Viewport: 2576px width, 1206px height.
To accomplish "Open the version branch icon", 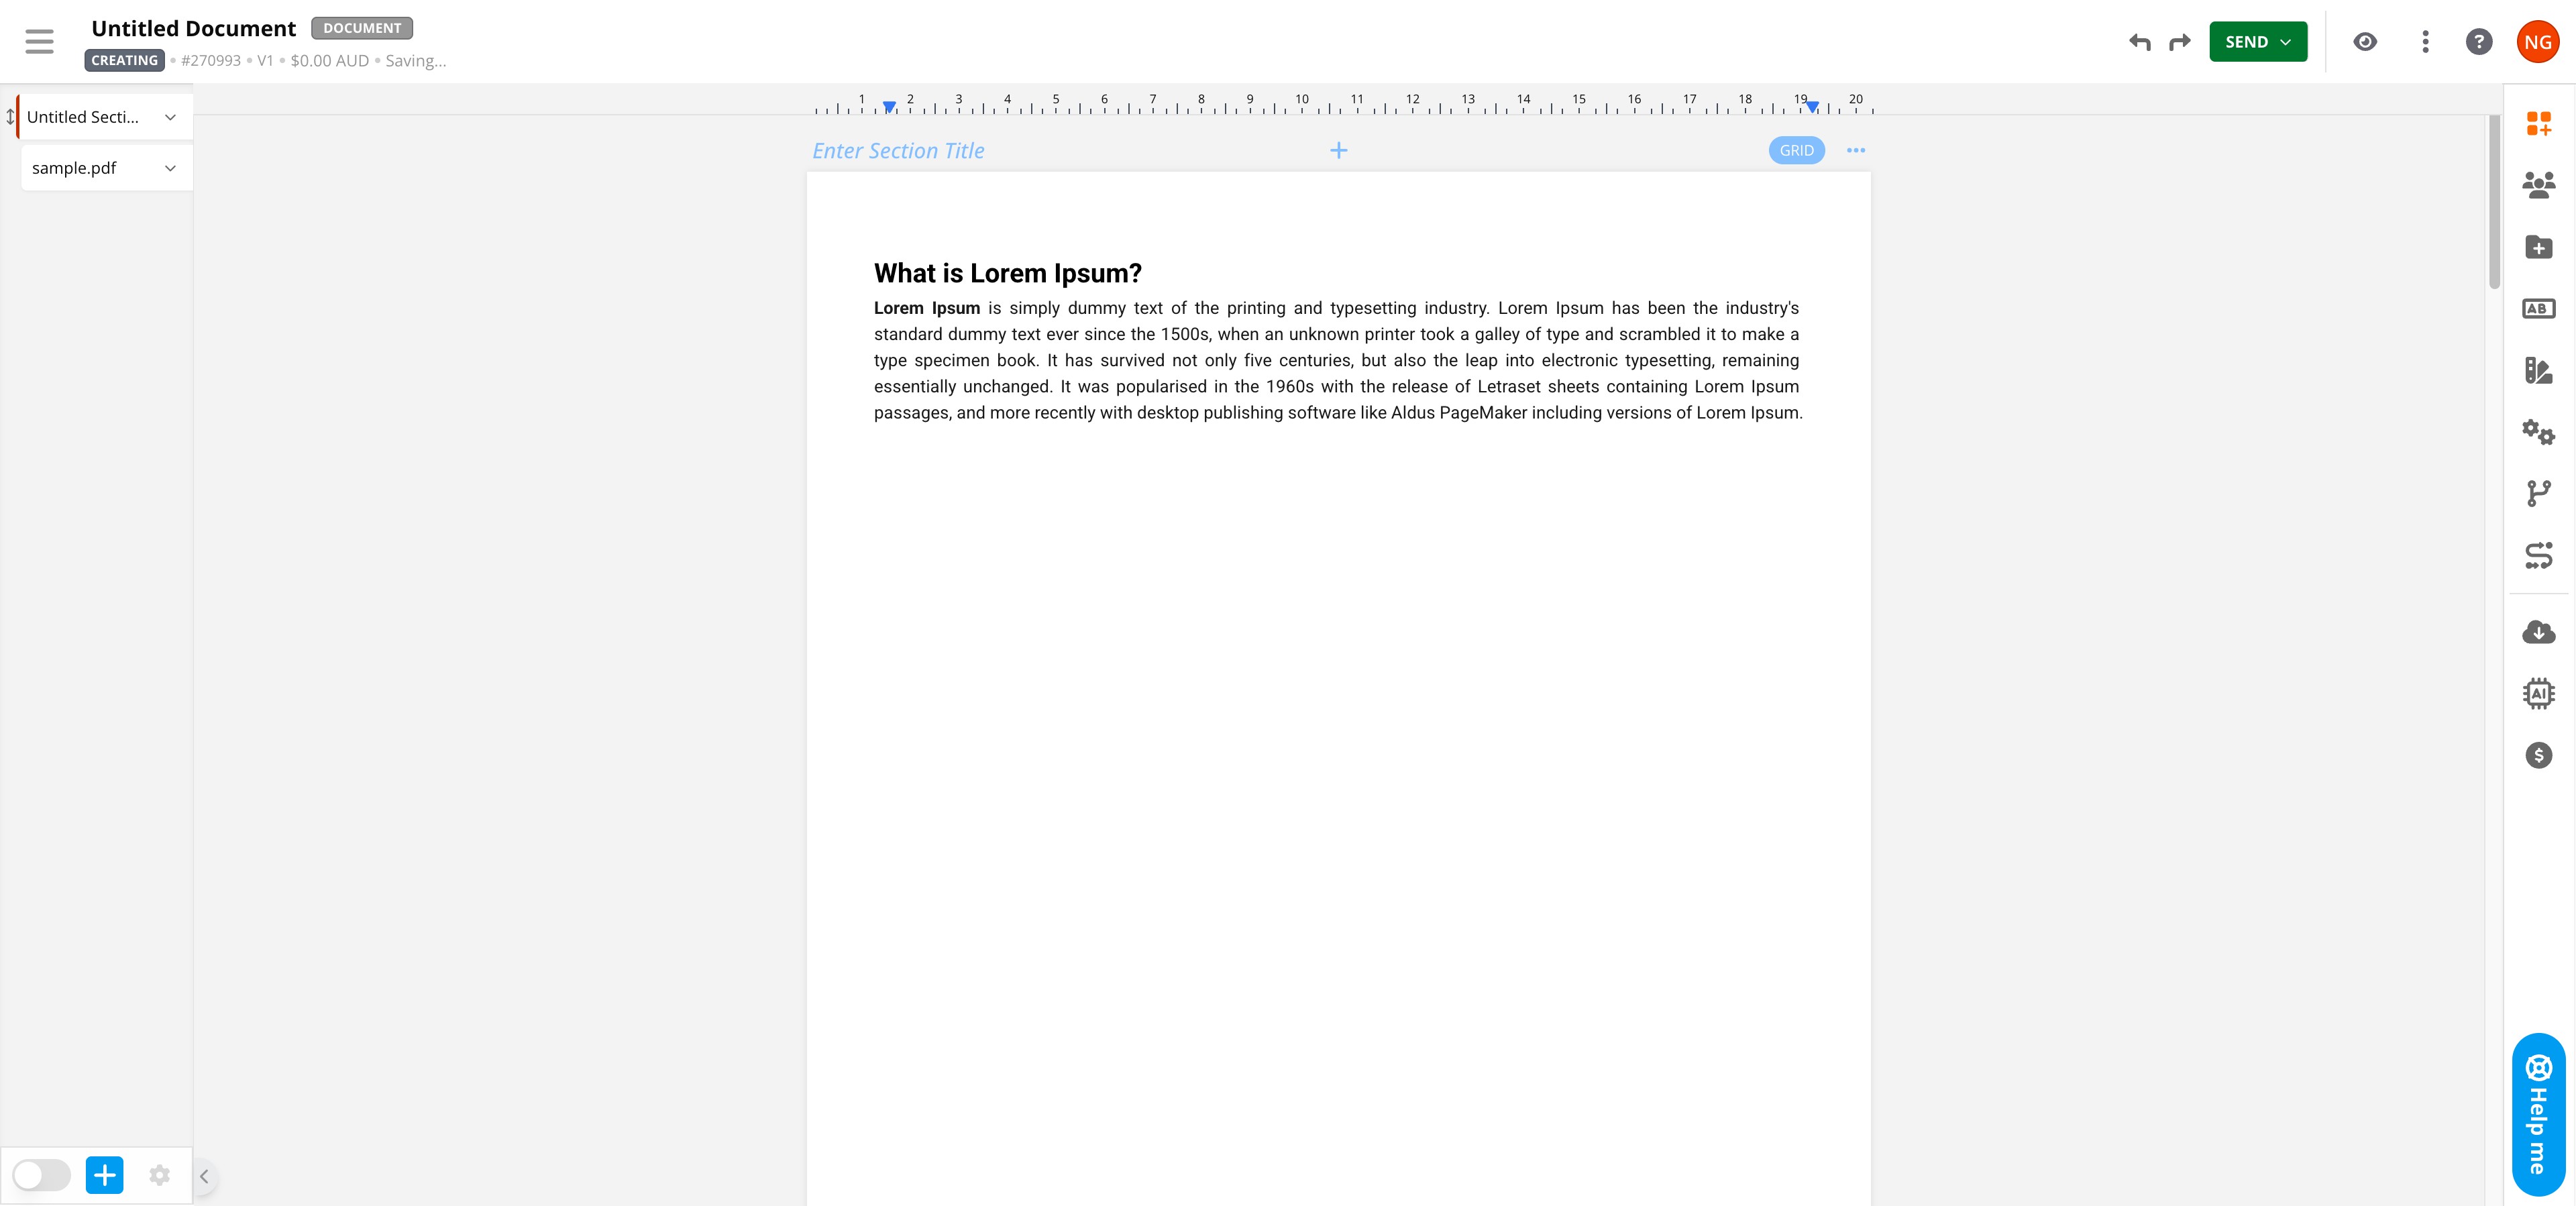I will [x=2538, y=493].
